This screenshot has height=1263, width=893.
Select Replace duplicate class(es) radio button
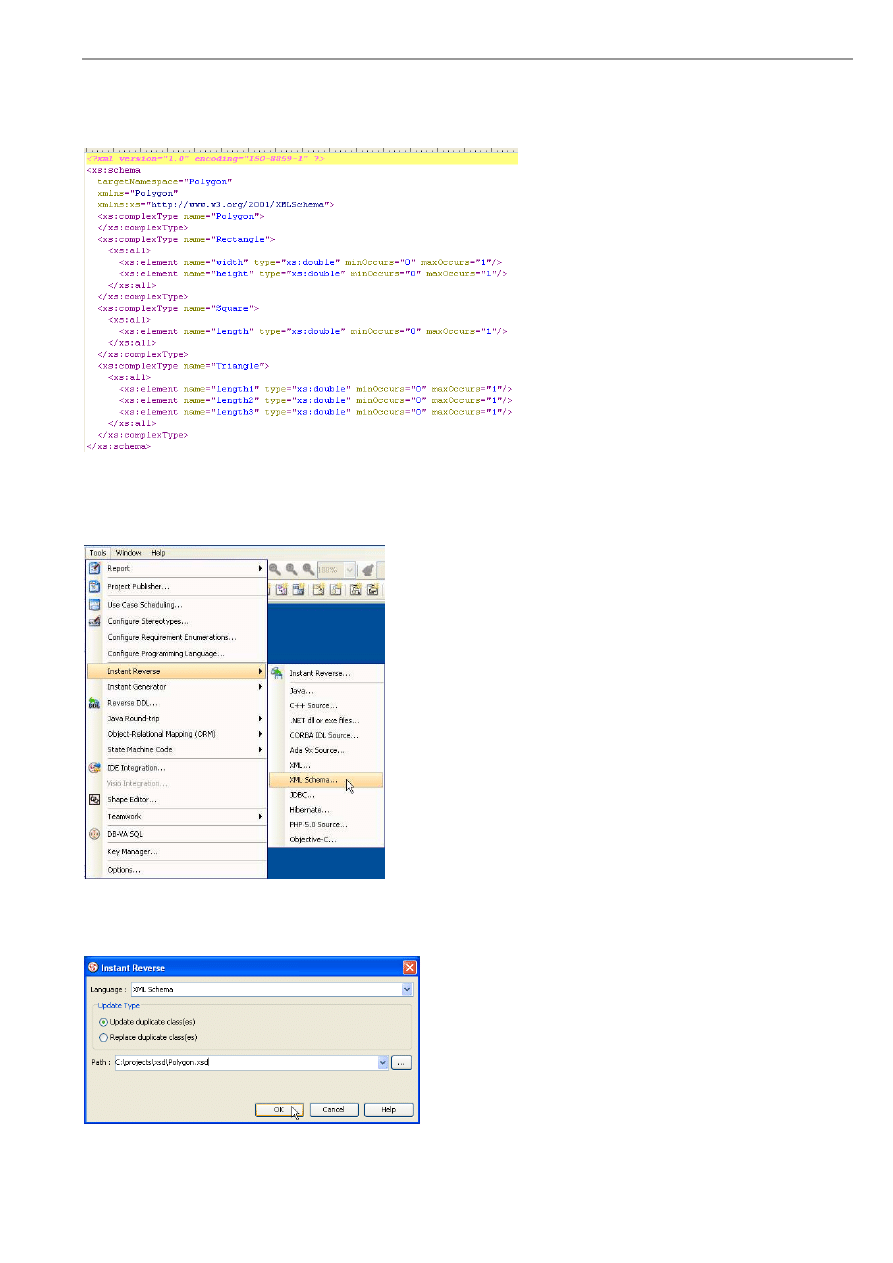(104, 1037)
